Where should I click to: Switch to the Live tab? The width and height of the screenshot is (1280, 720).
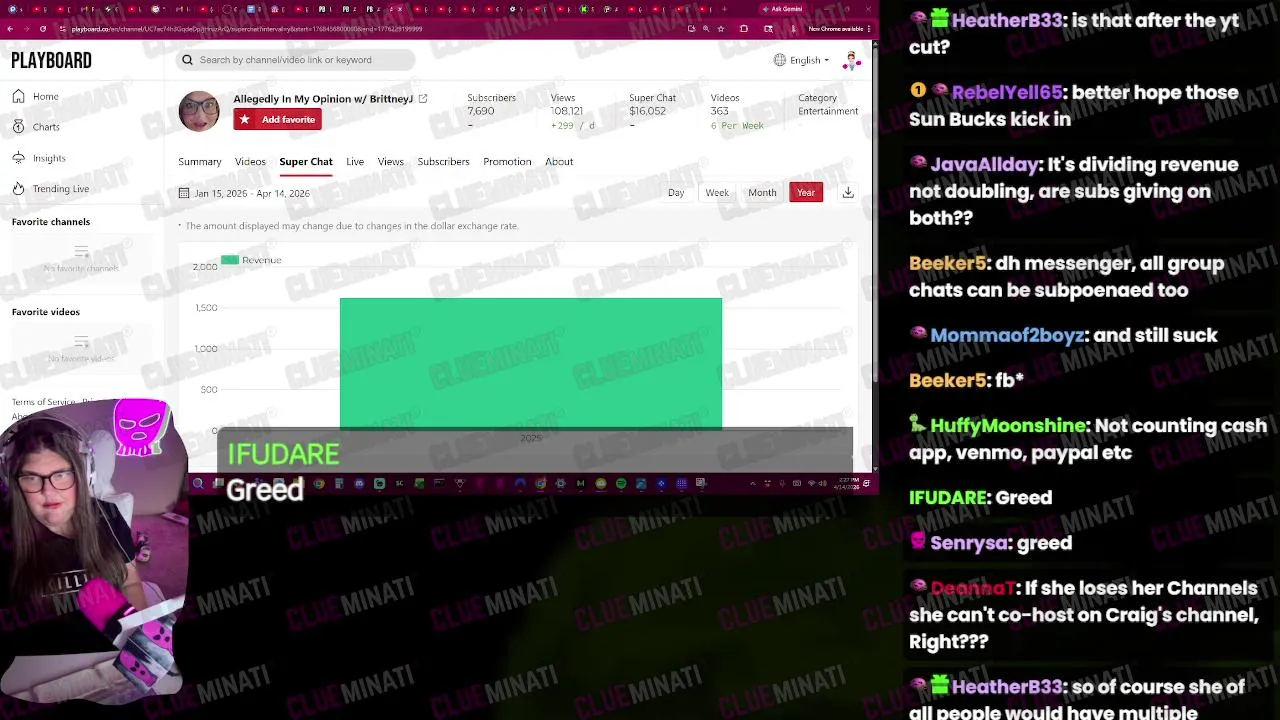coord(355,162)
